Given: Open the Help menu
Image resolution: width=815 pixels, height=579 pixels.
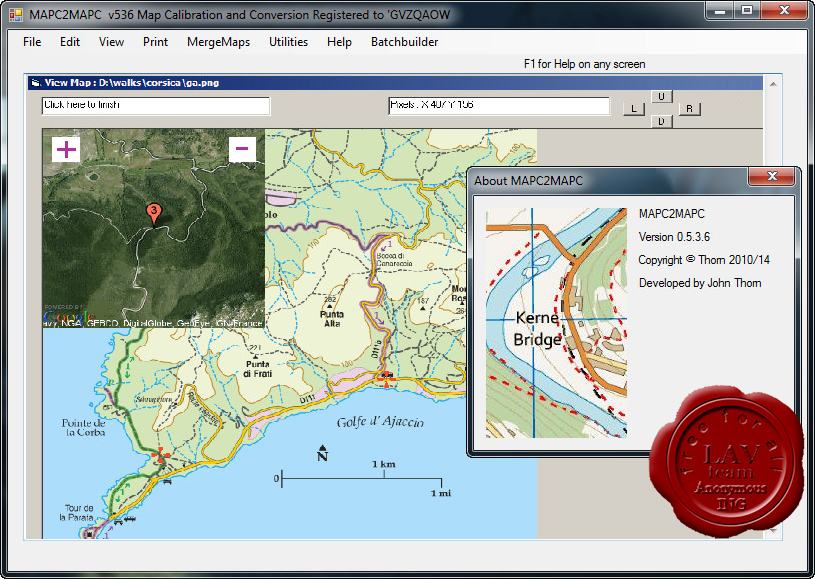Looking at the screenshot, I should tap(339, 42).
